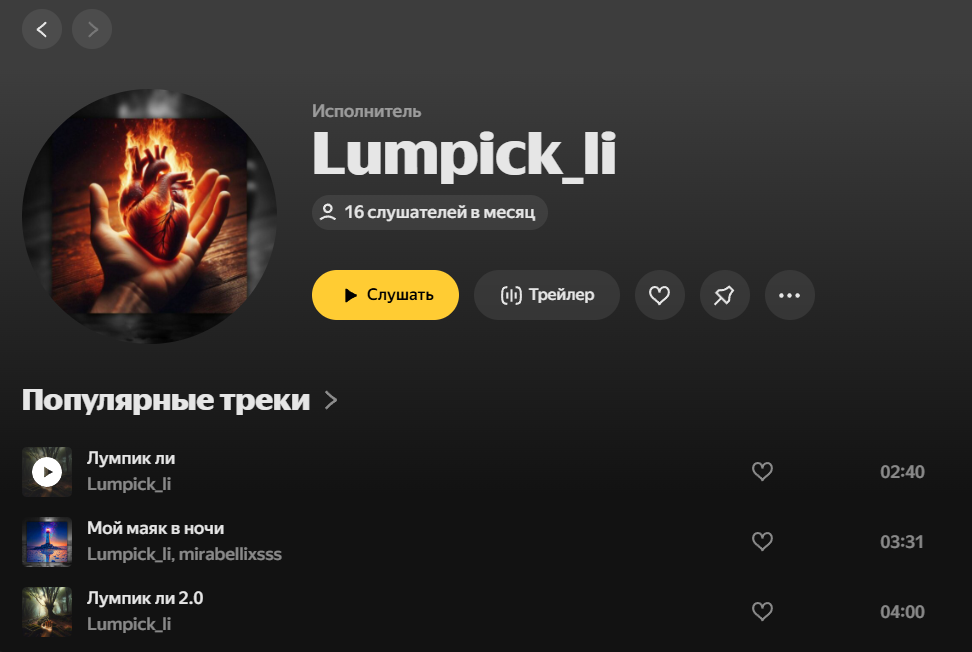The image size is (972, 652).
Task: Click the 16 слушателей в месяц badge
Action: click(430, 213)
